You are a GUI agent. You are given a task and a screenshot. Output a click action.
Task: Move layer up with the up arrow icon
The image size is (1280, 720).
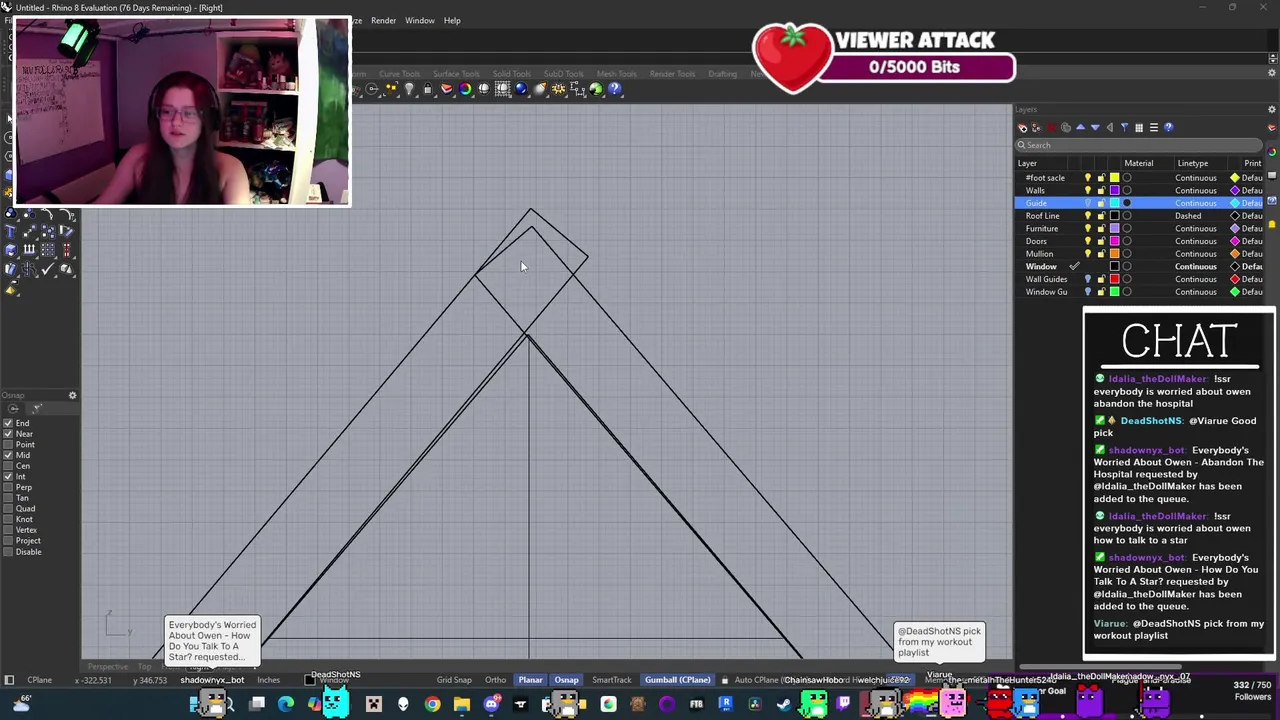1081,127
